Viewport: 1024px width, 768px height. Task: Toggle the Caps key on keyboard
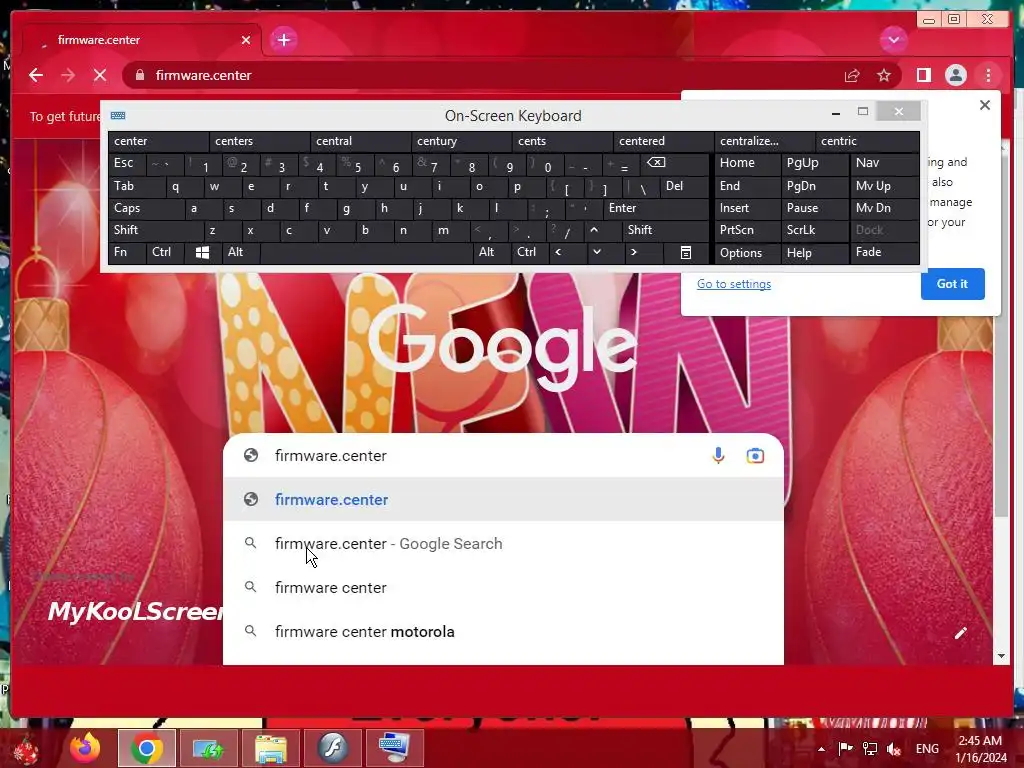[146, 208]
